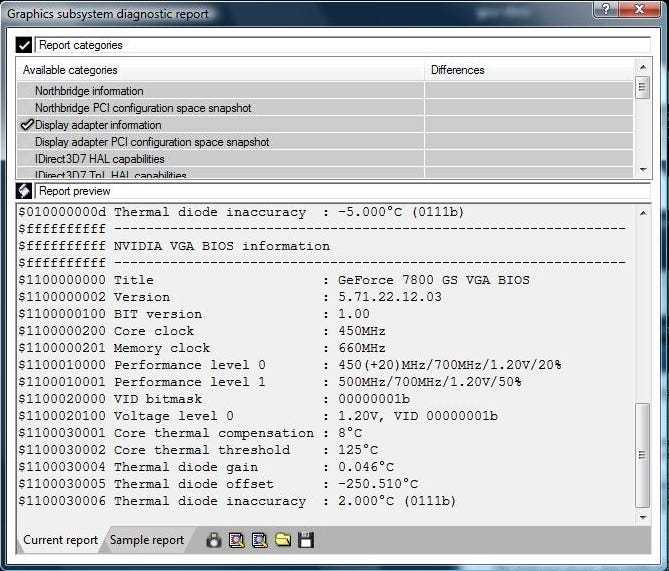
Task: Open a report with the yellow folder icon
Action: pos(283,540)
